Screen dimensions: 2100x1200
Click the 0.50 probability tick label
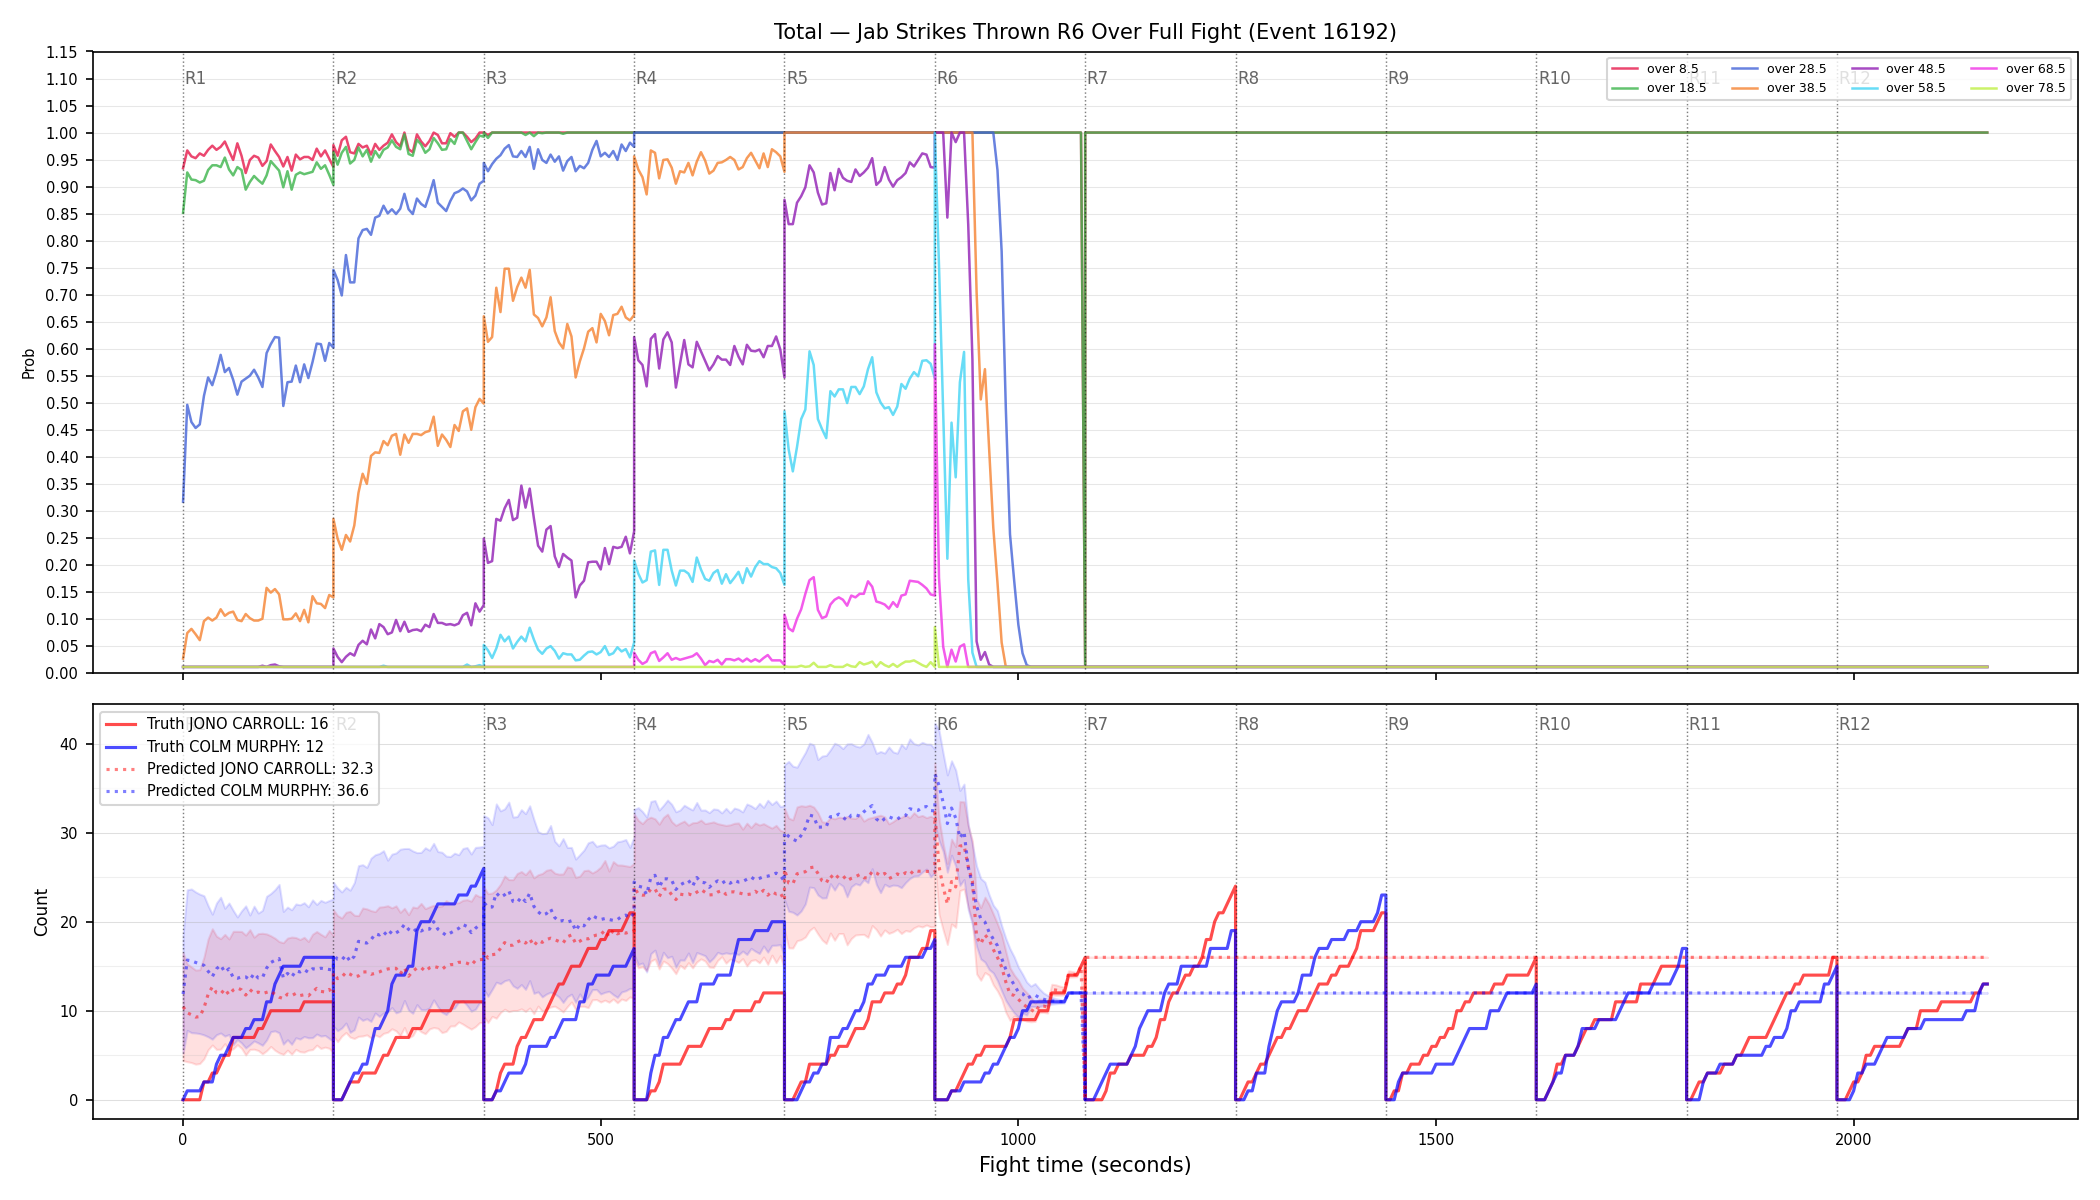(62, 403)
